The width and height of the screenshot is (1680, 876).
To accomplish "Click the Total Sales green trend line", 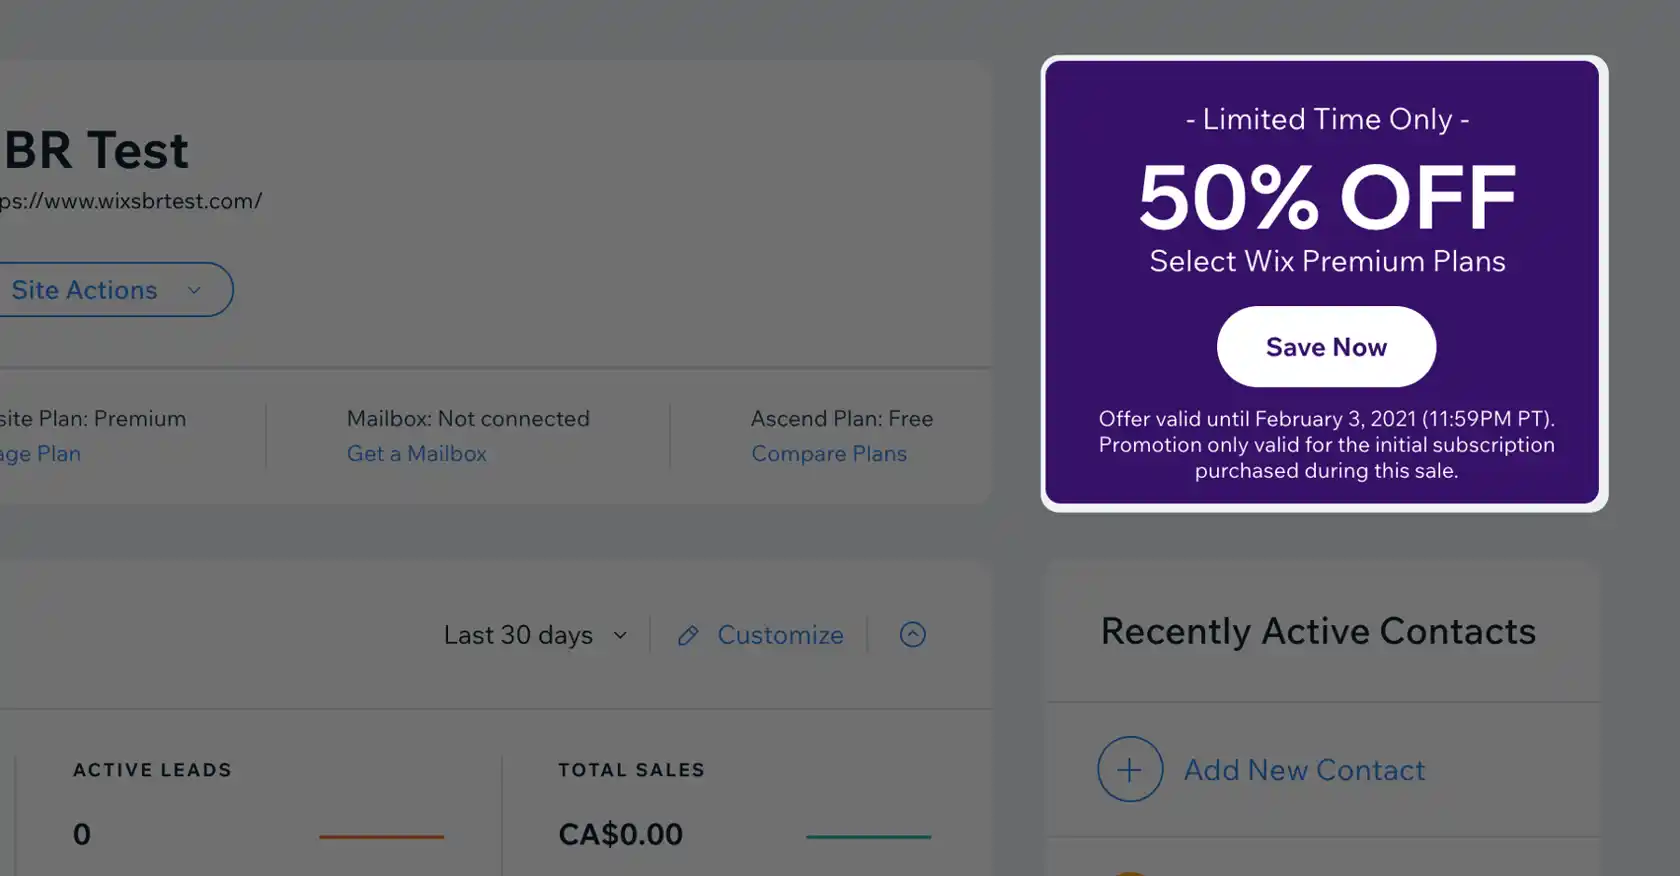I will (868, 836).
